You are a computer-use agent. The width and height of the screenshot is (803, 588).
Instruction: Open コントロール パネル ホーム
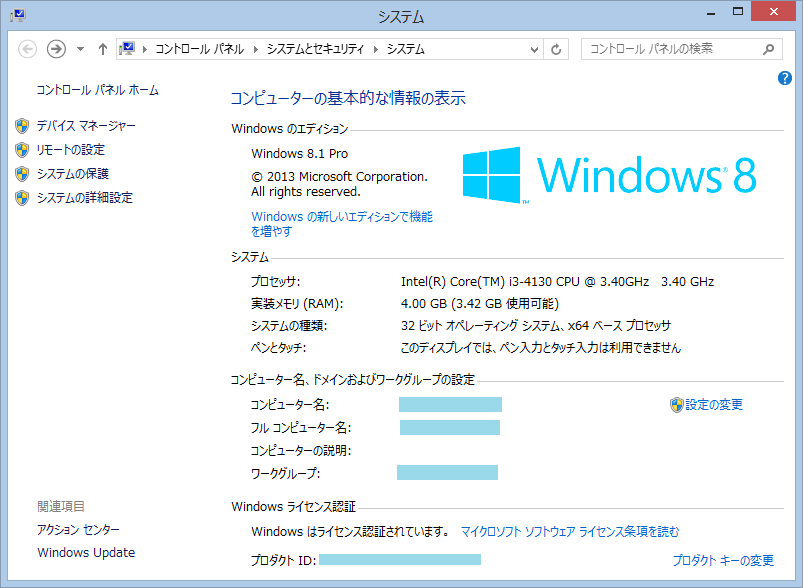click(x=97, y=90)
